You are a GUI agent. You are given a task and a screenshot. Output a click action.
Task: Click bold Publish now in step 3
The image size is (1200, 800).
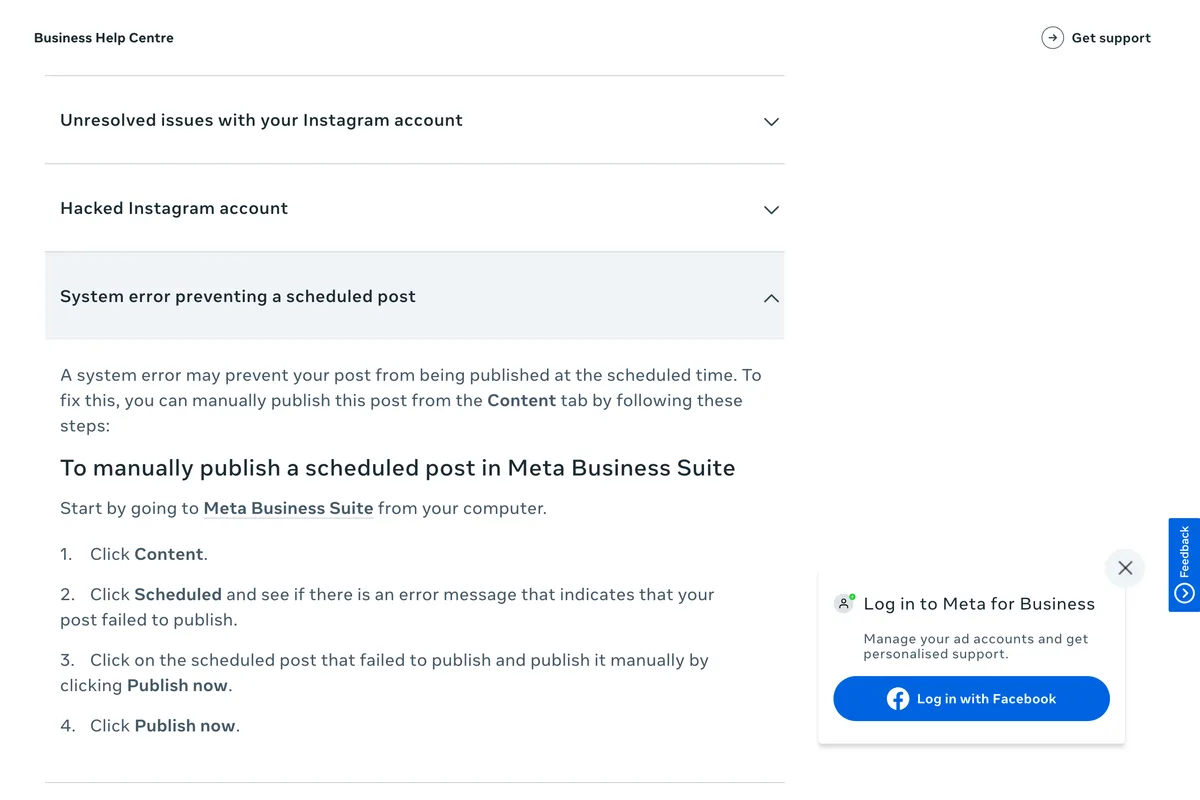[x=178, y=685]
